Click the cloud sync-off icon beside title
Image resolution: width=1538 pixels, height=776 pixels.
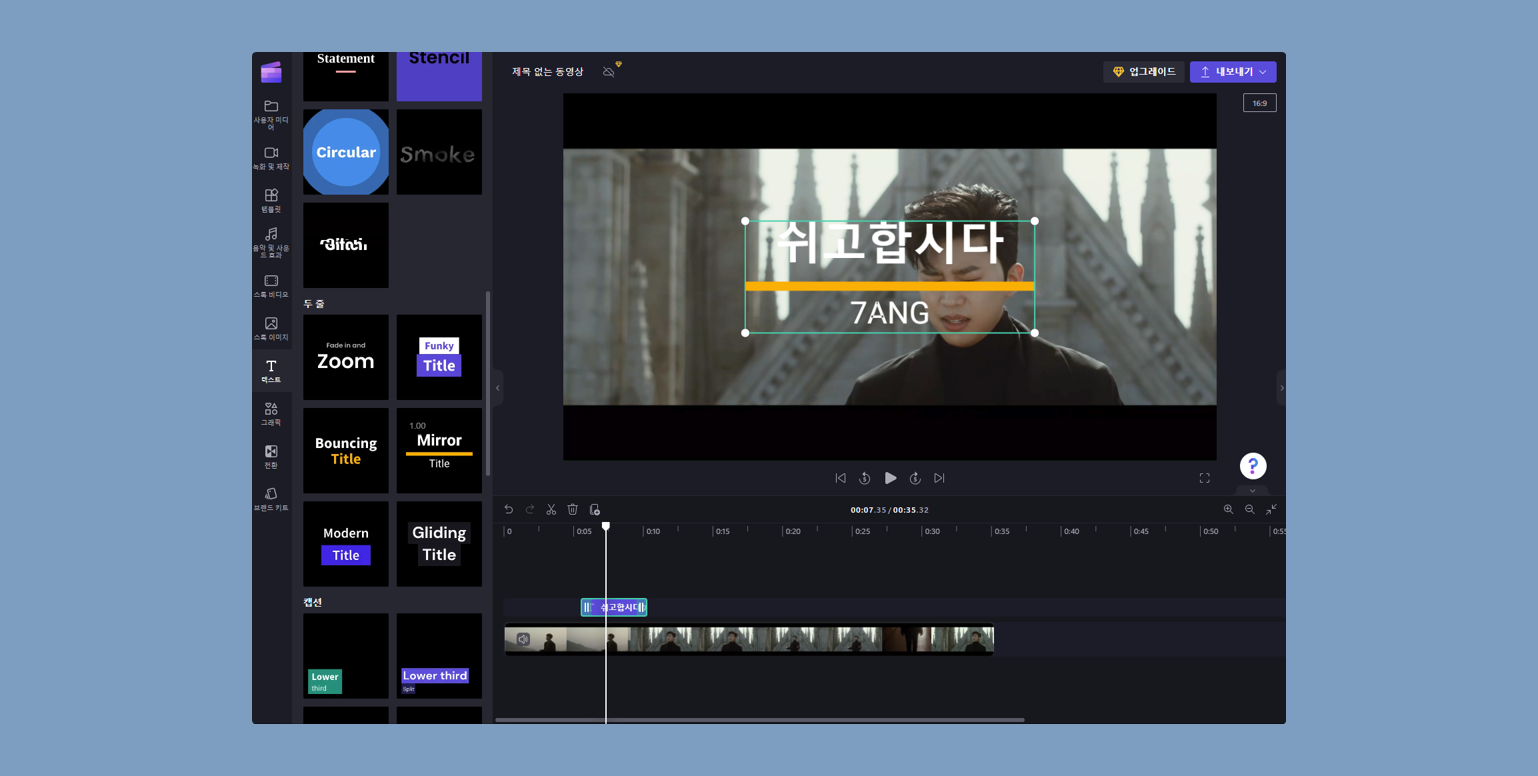609,72
